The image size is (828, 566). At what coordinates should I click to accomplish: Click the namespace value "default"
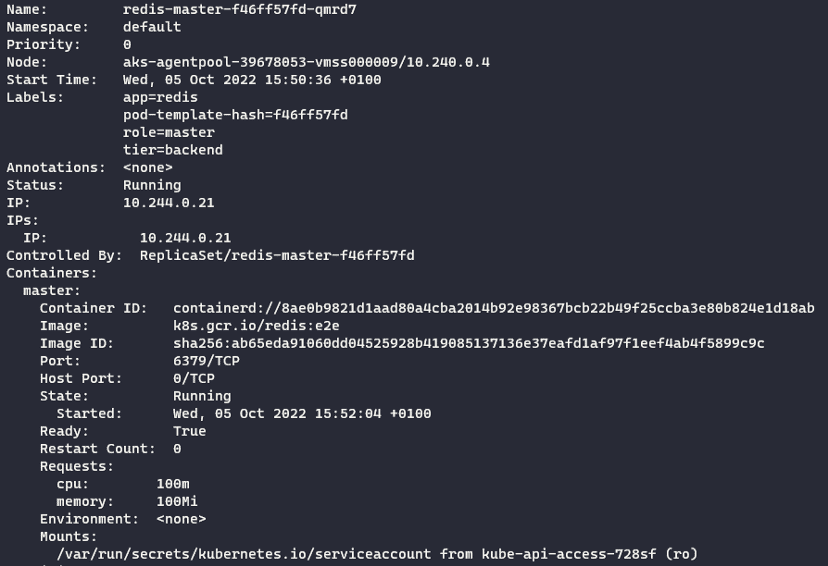pos(152,27)
